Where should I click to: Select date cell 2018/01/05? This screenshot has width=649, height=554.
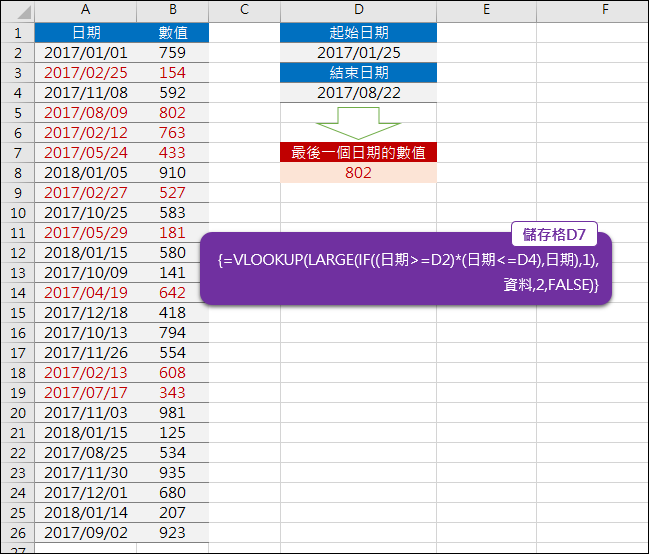(86, 173)
